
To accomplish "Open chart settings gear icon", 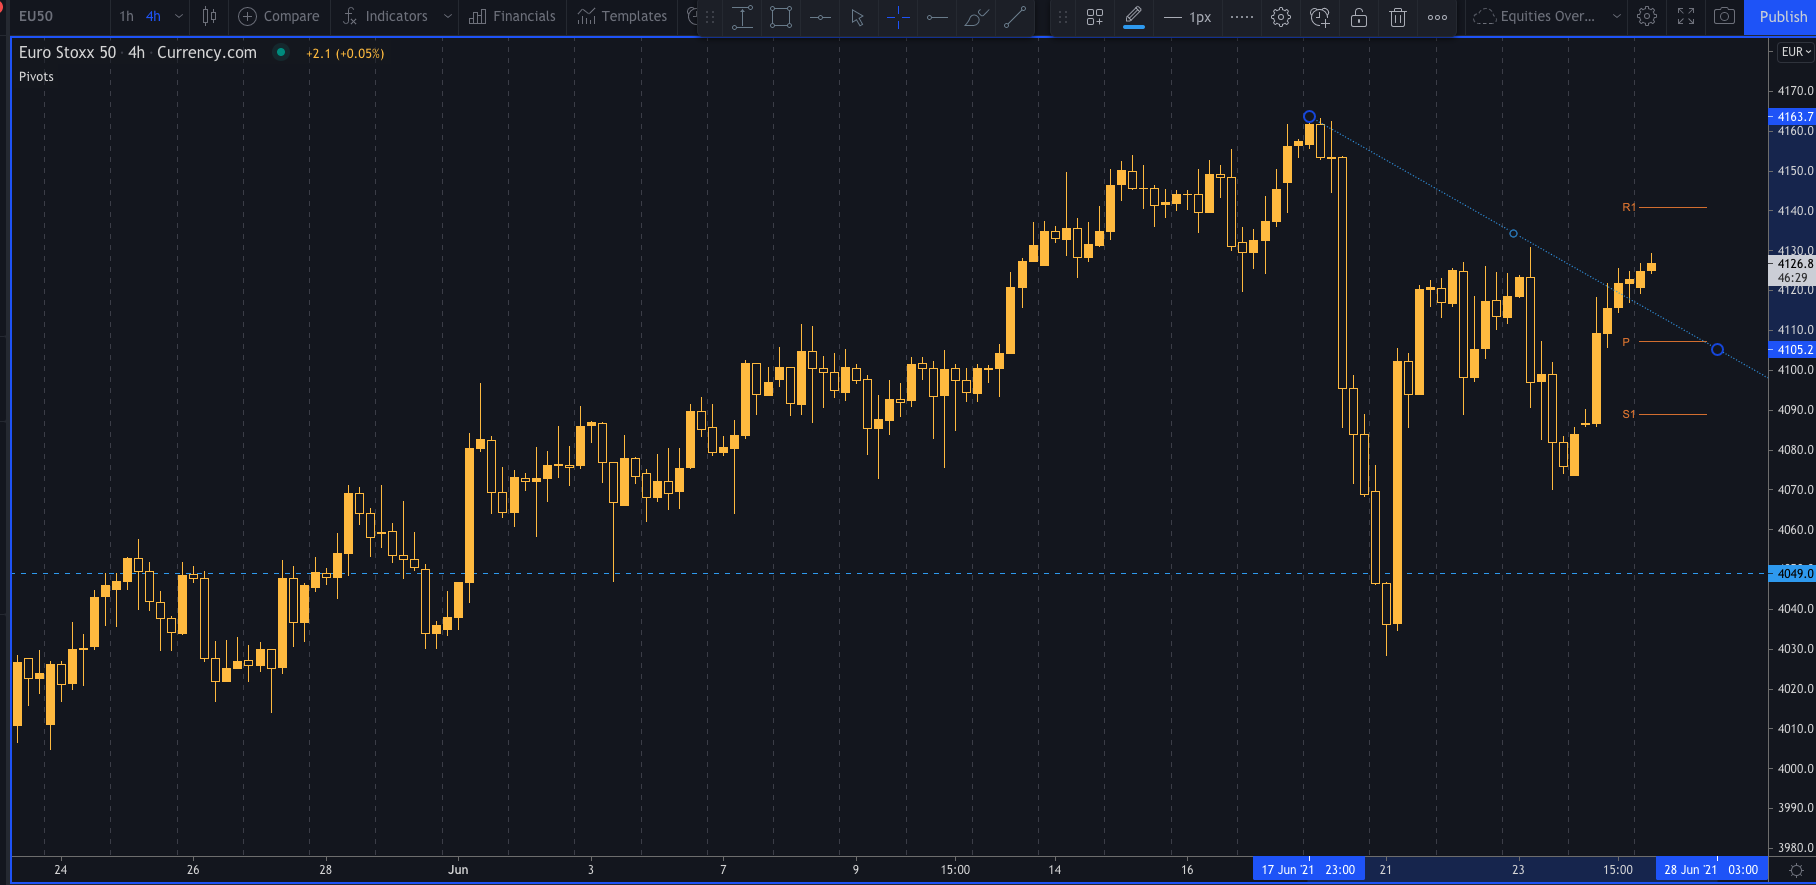I will pos(1647,16).
